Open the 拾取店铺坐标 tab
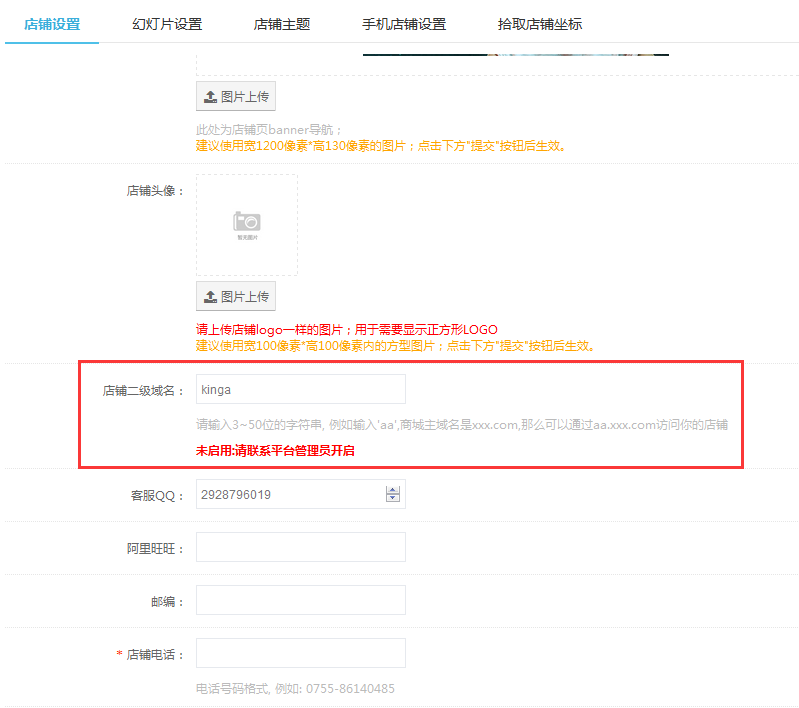This screenshot has width=799, height=708. (x=540, y=24)
